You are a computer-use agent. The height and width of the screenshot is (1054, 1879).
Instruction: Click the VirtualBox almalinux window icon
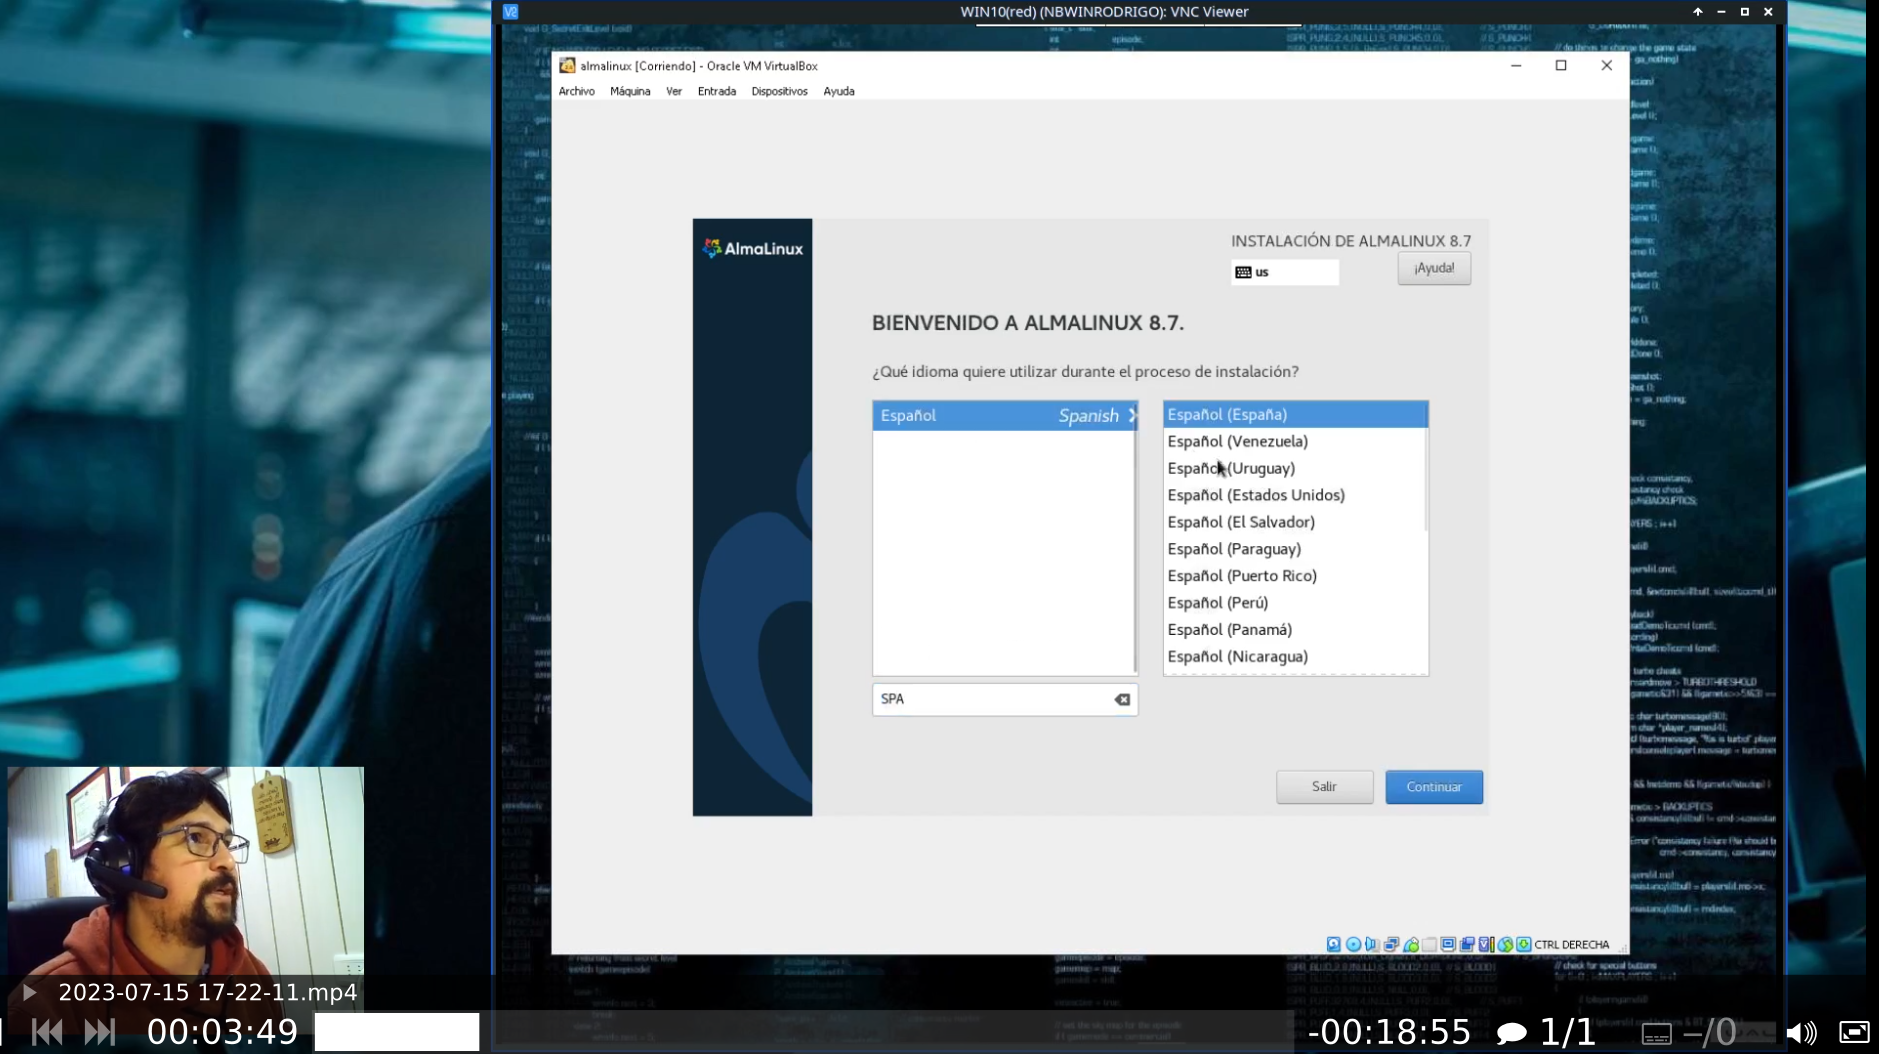pyautogui.click(x=567, y=66)
